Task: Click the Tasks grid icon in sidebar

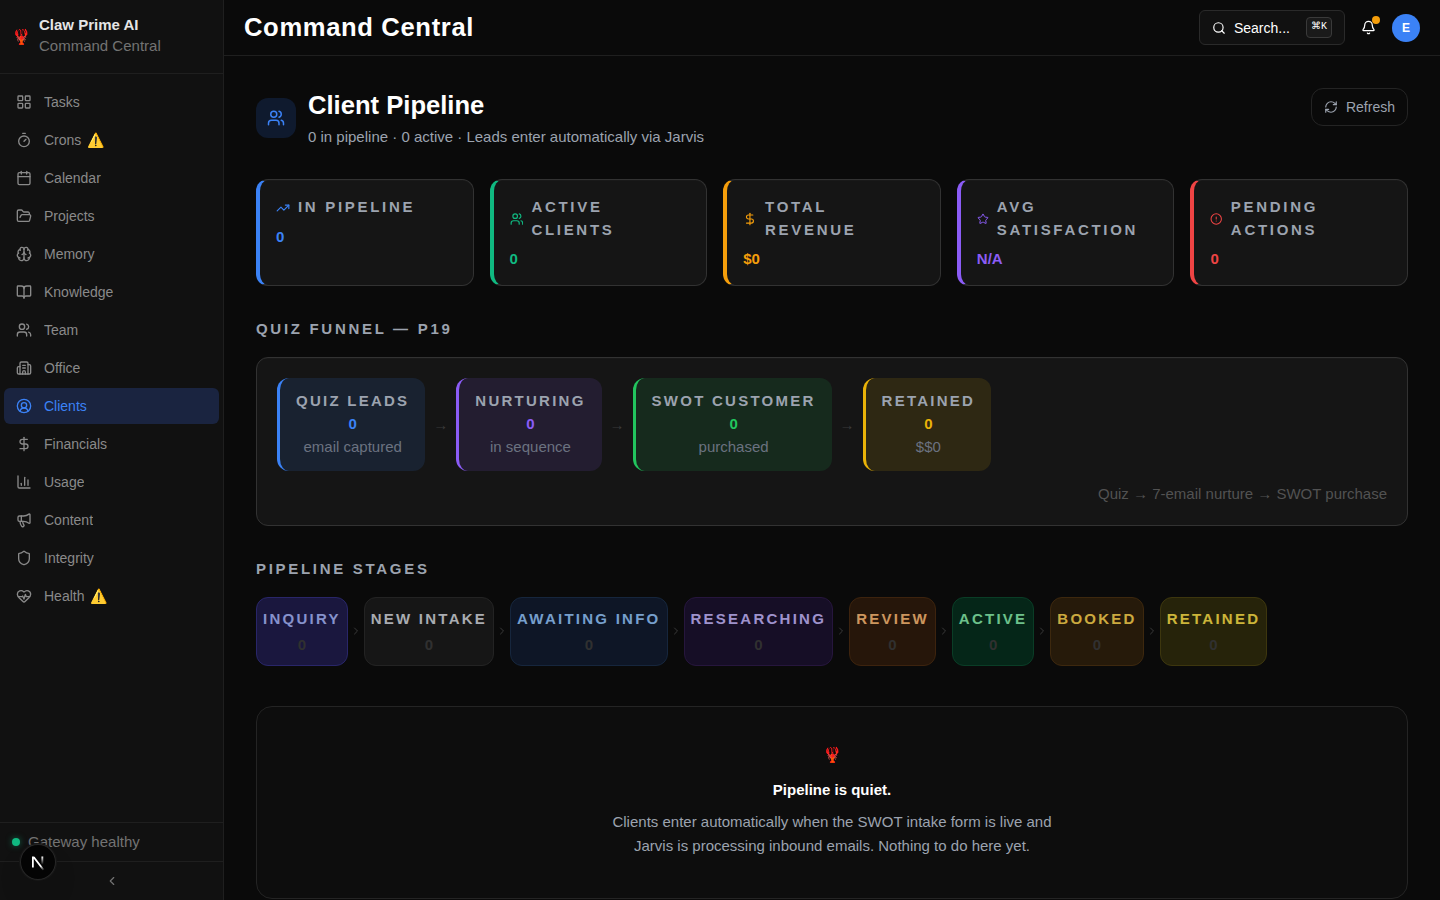Action: pos(24,102)
